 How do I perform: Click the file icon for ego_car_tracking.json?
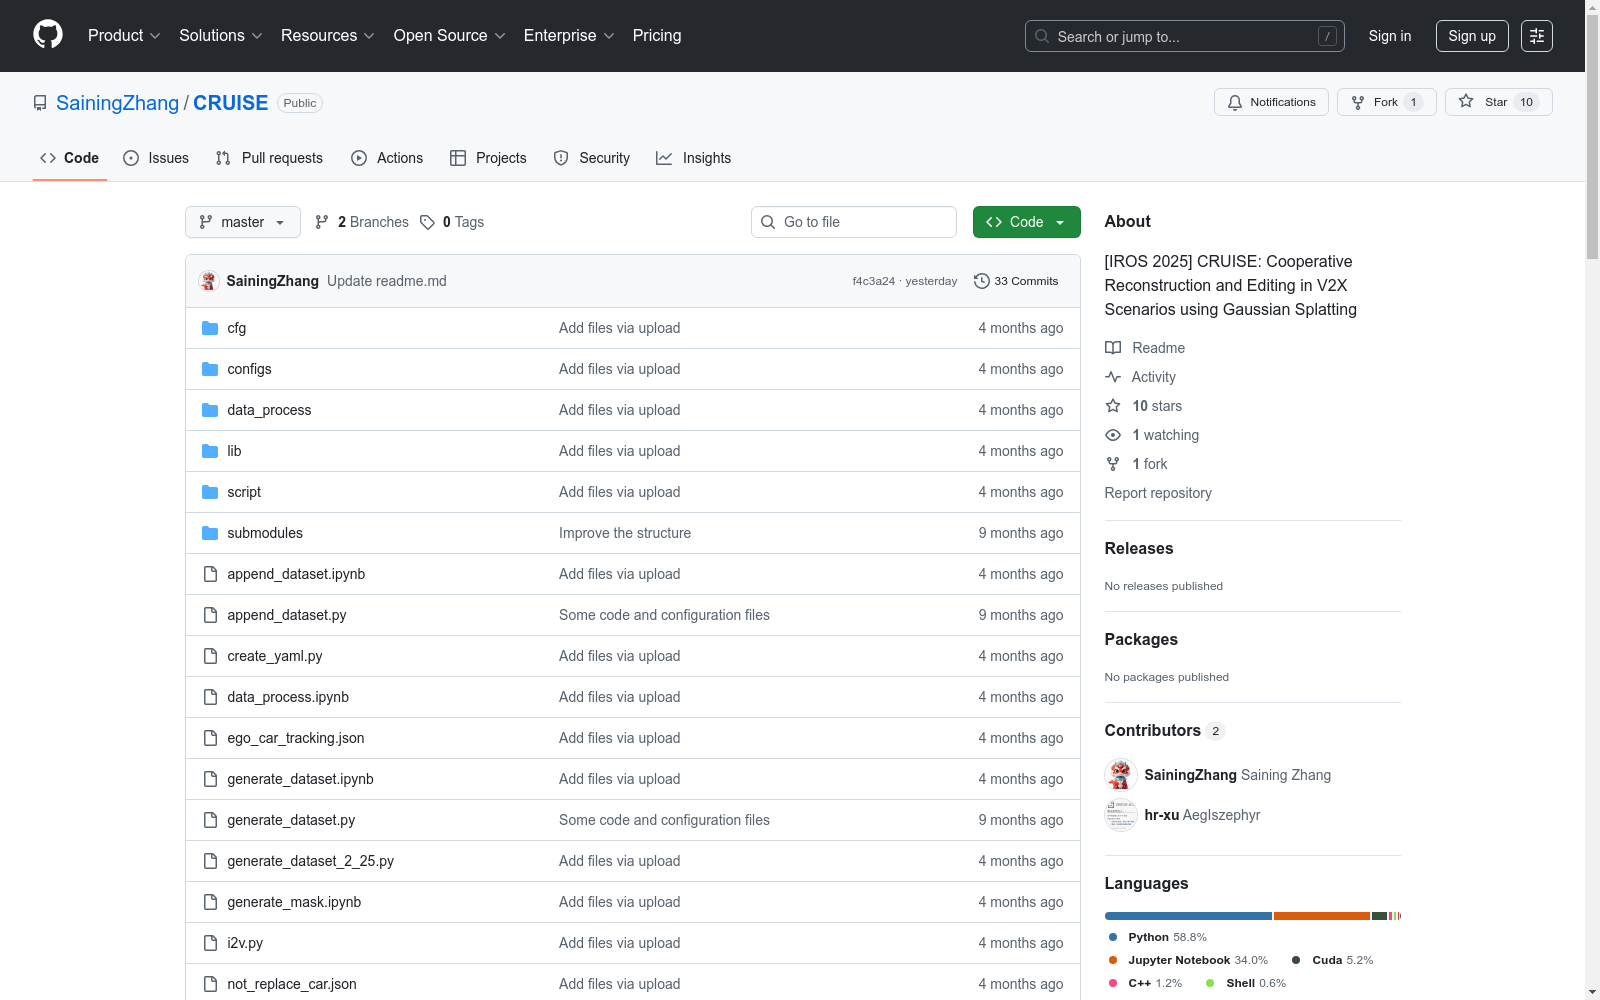[x=210, y=738]
